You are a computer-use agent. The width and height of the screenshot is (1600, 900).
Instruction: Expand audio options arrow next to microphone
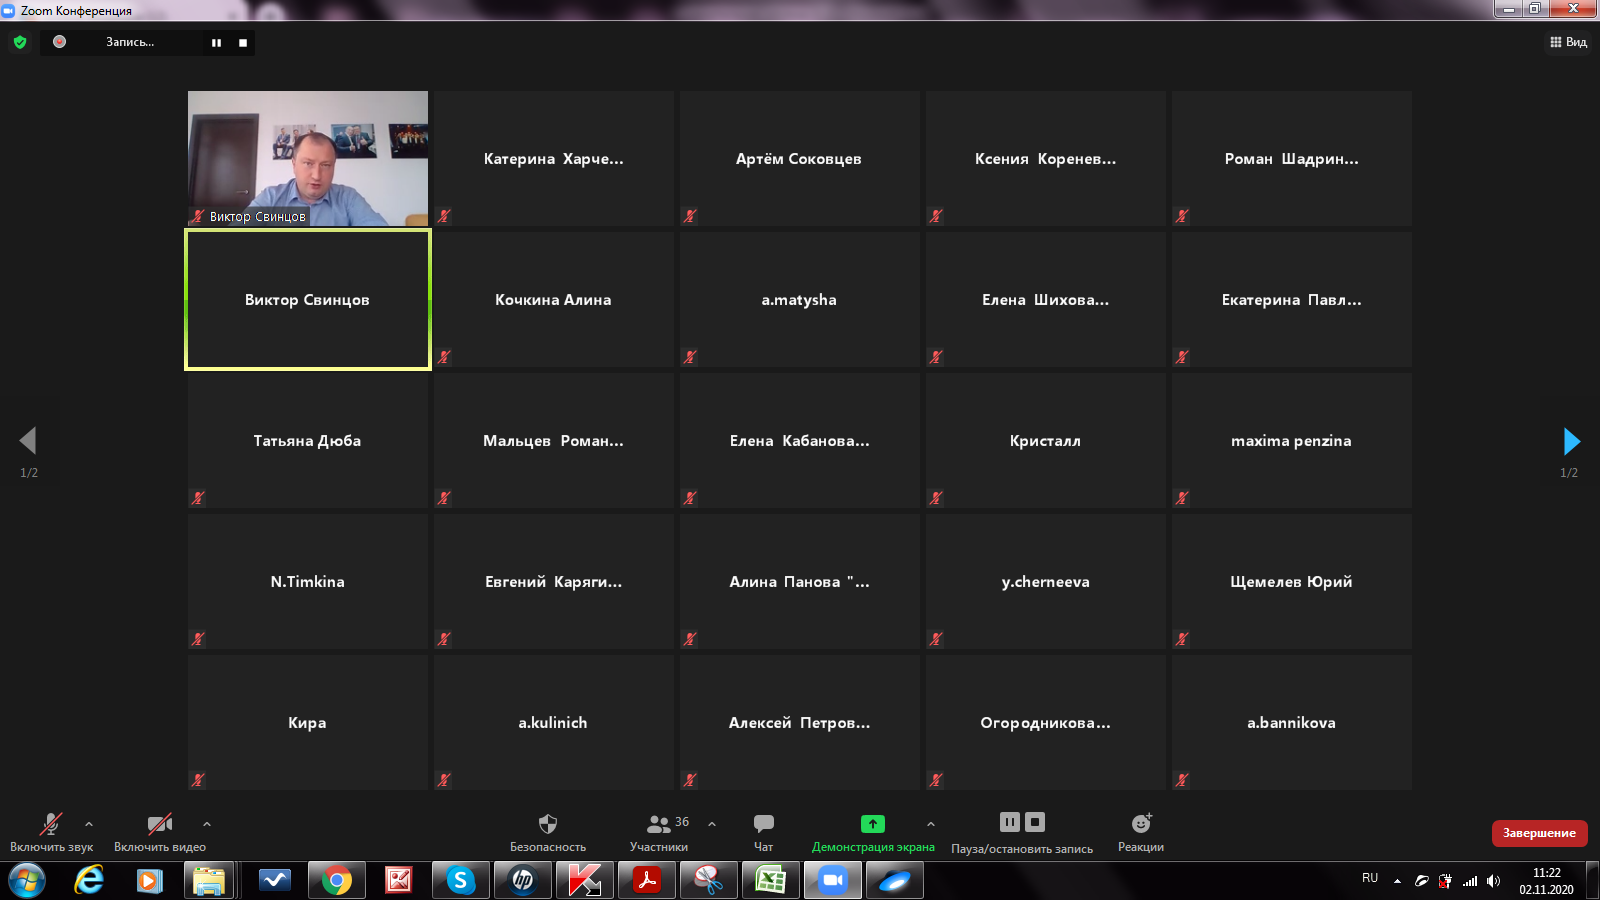tap(89, 824)
